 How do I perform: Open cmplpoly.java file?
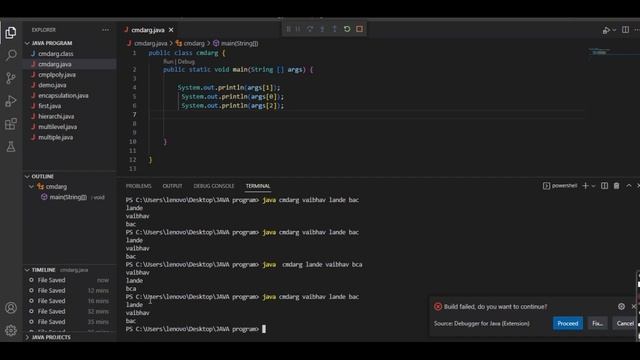tap(57, 75)
